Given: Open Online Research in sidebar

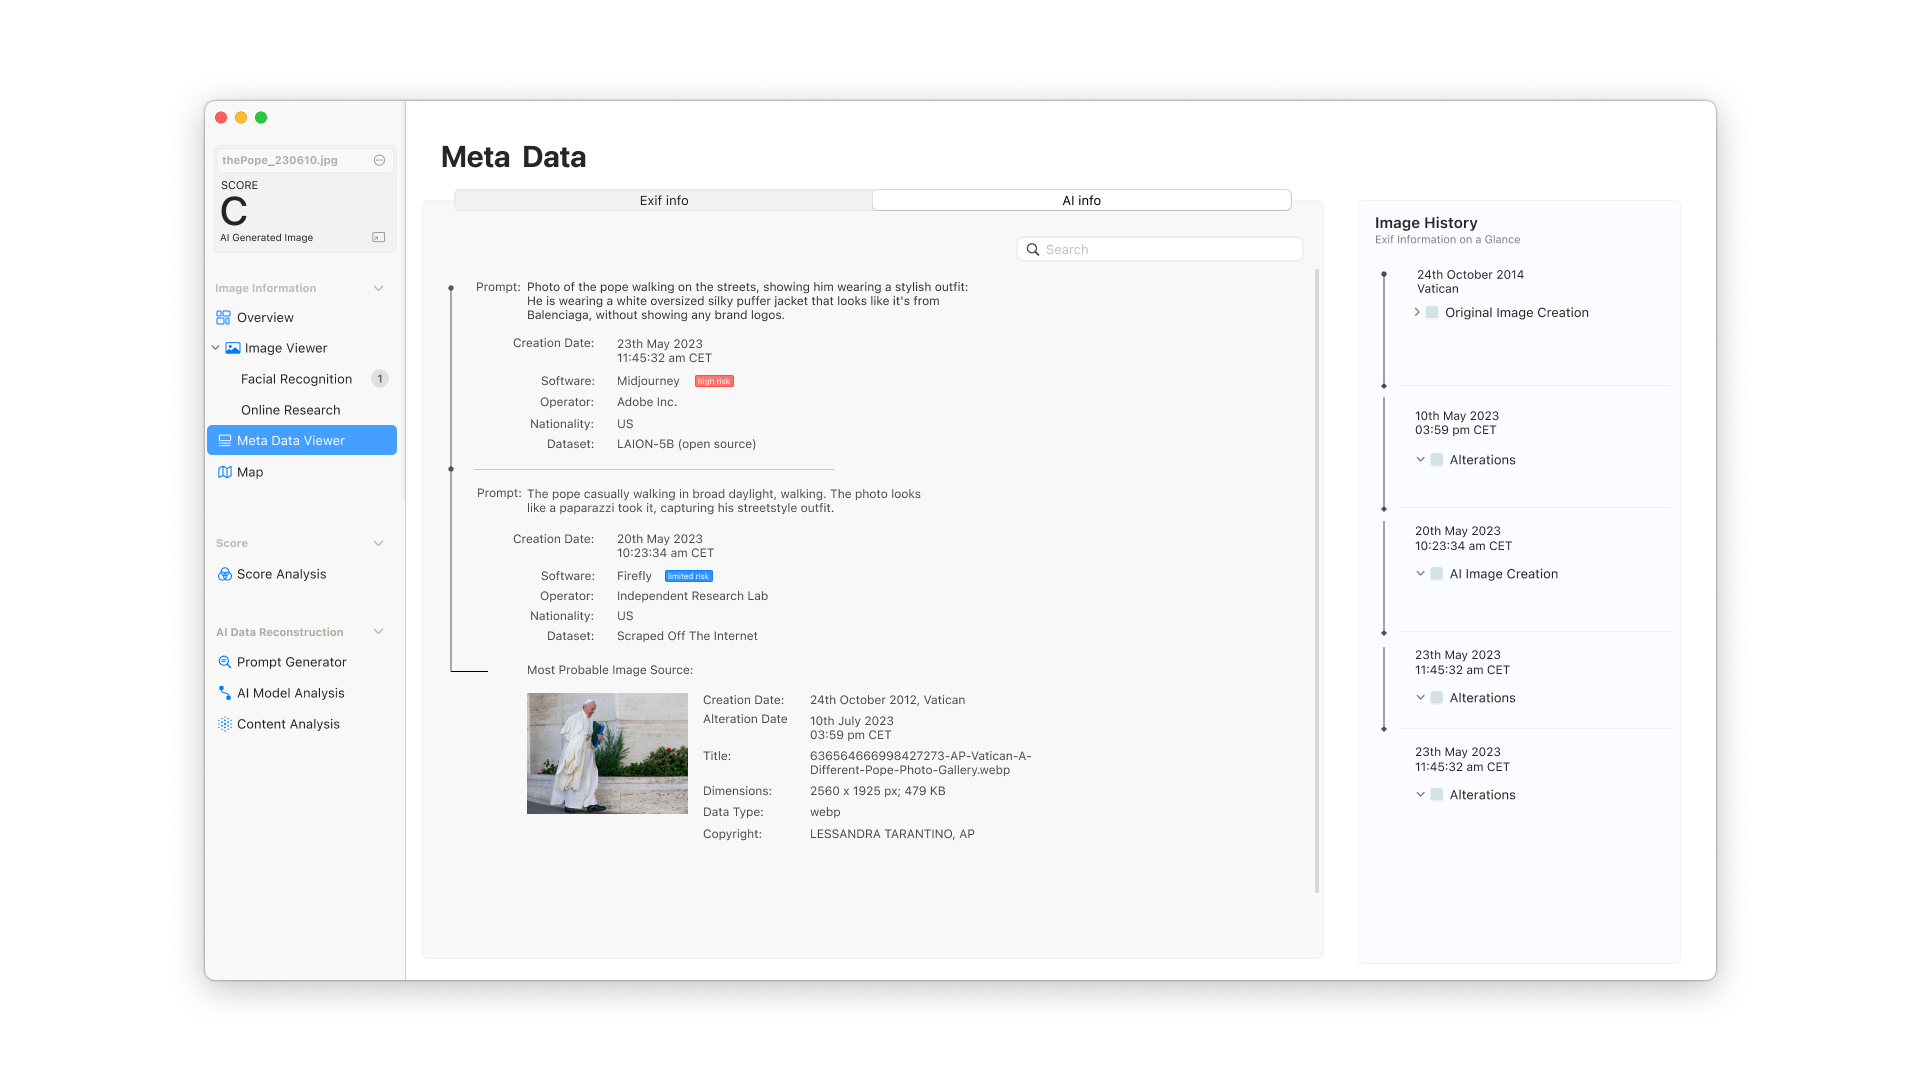Looking at the screenshot, I should pos(290,410).
